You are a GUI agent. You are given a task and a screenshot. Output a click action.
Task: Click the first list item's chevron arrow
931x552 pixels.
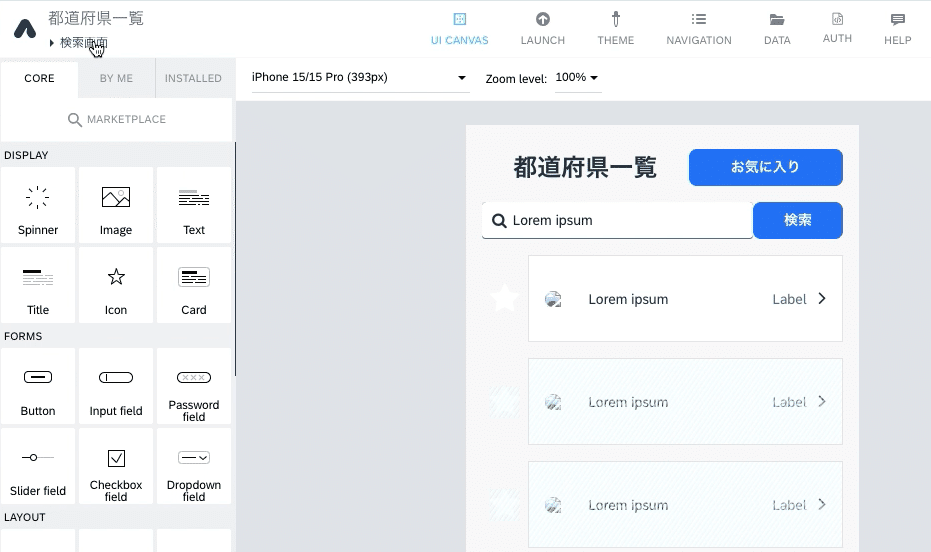(822, 299)
